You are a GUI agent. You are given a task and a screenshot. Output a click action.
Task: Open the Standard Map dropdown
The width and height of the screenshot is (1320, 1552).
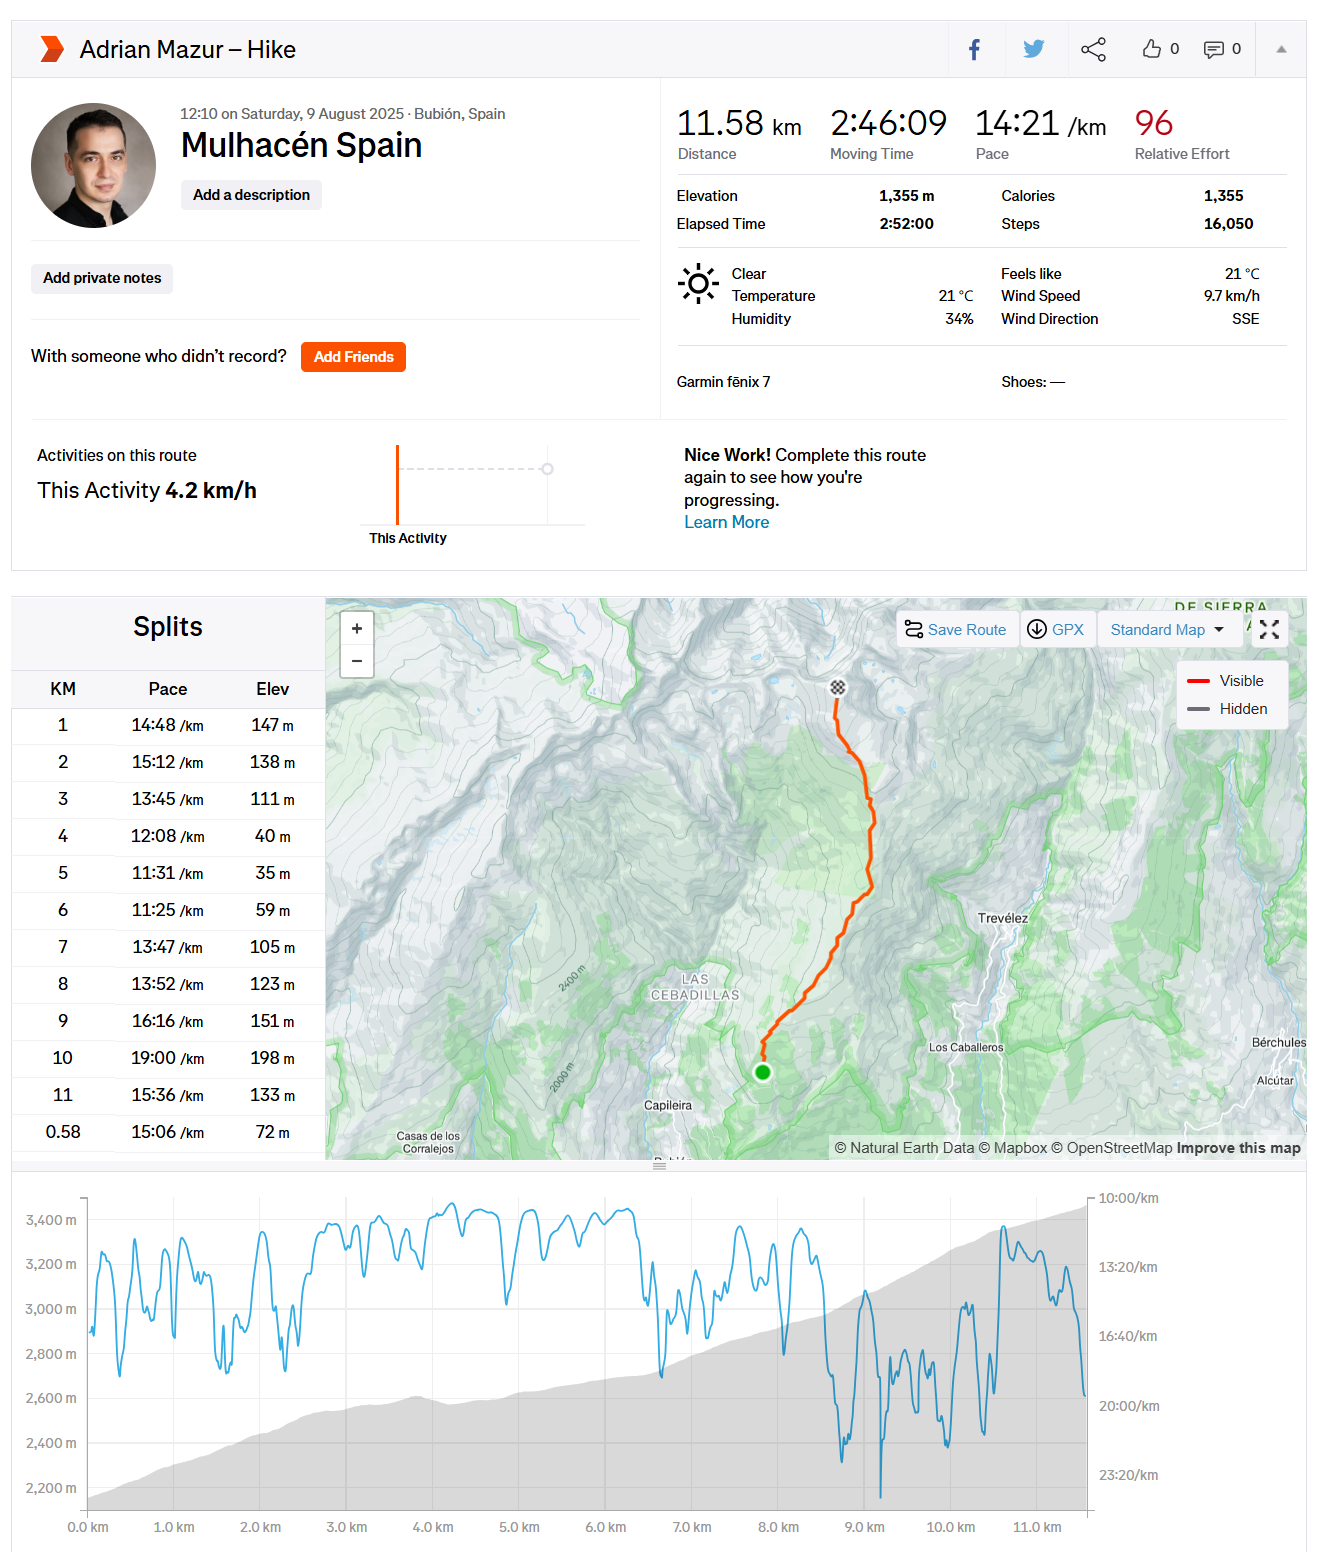(x=1167, y=629)
